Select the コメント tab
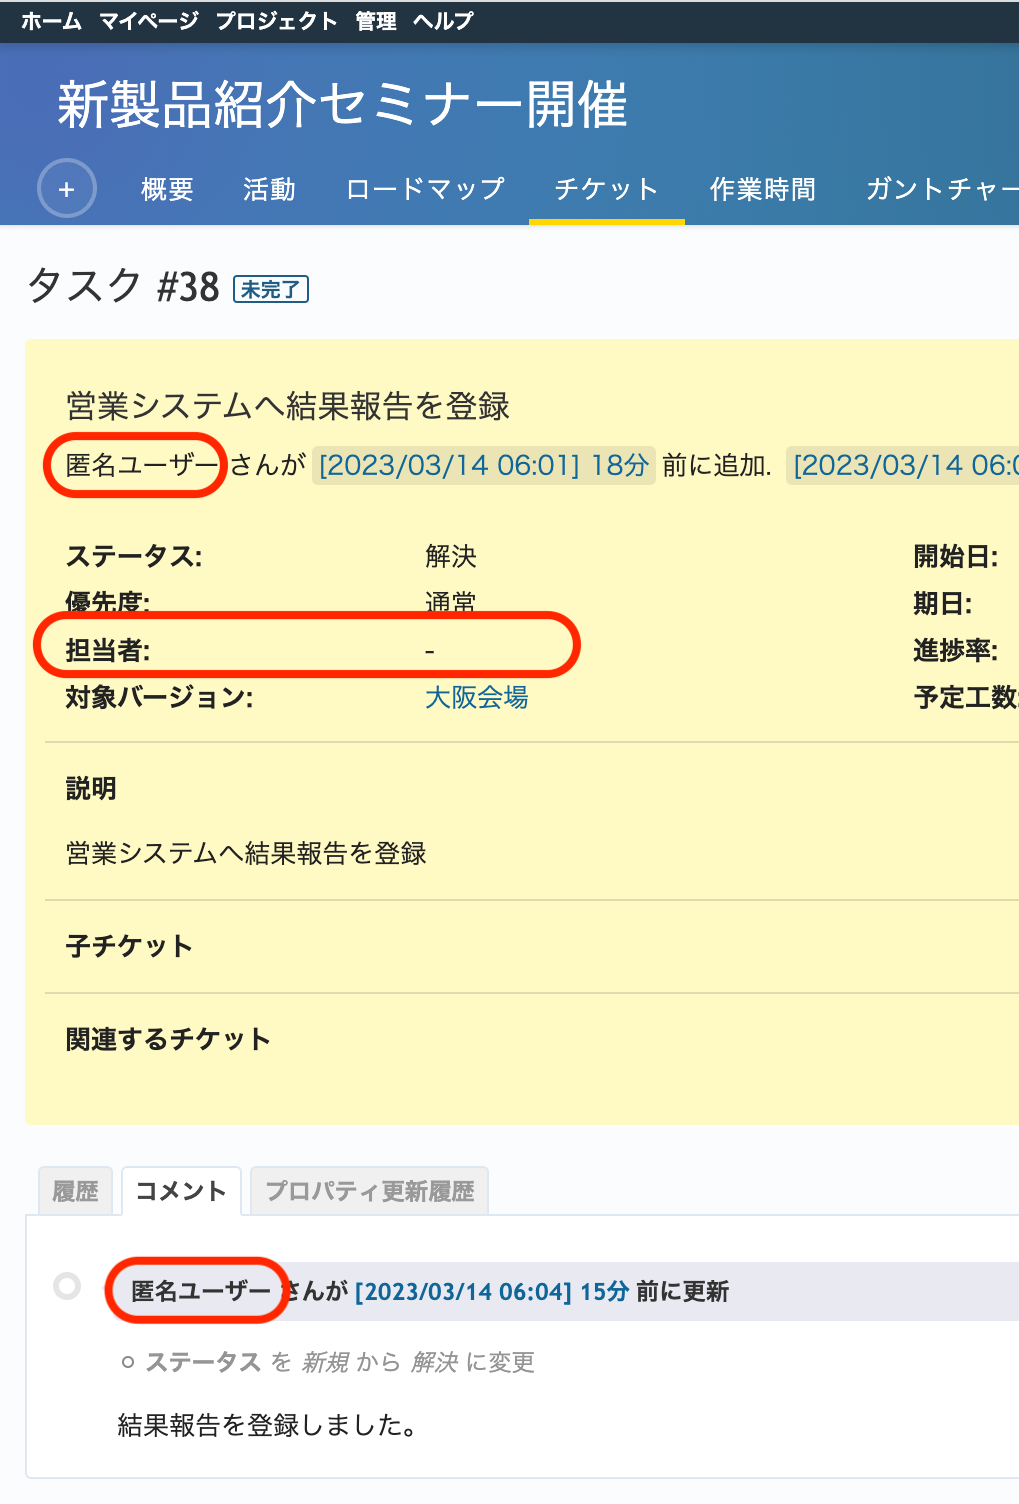Image resolution: width=1019 pixels, height=1504 pixels. [181, 1191]
